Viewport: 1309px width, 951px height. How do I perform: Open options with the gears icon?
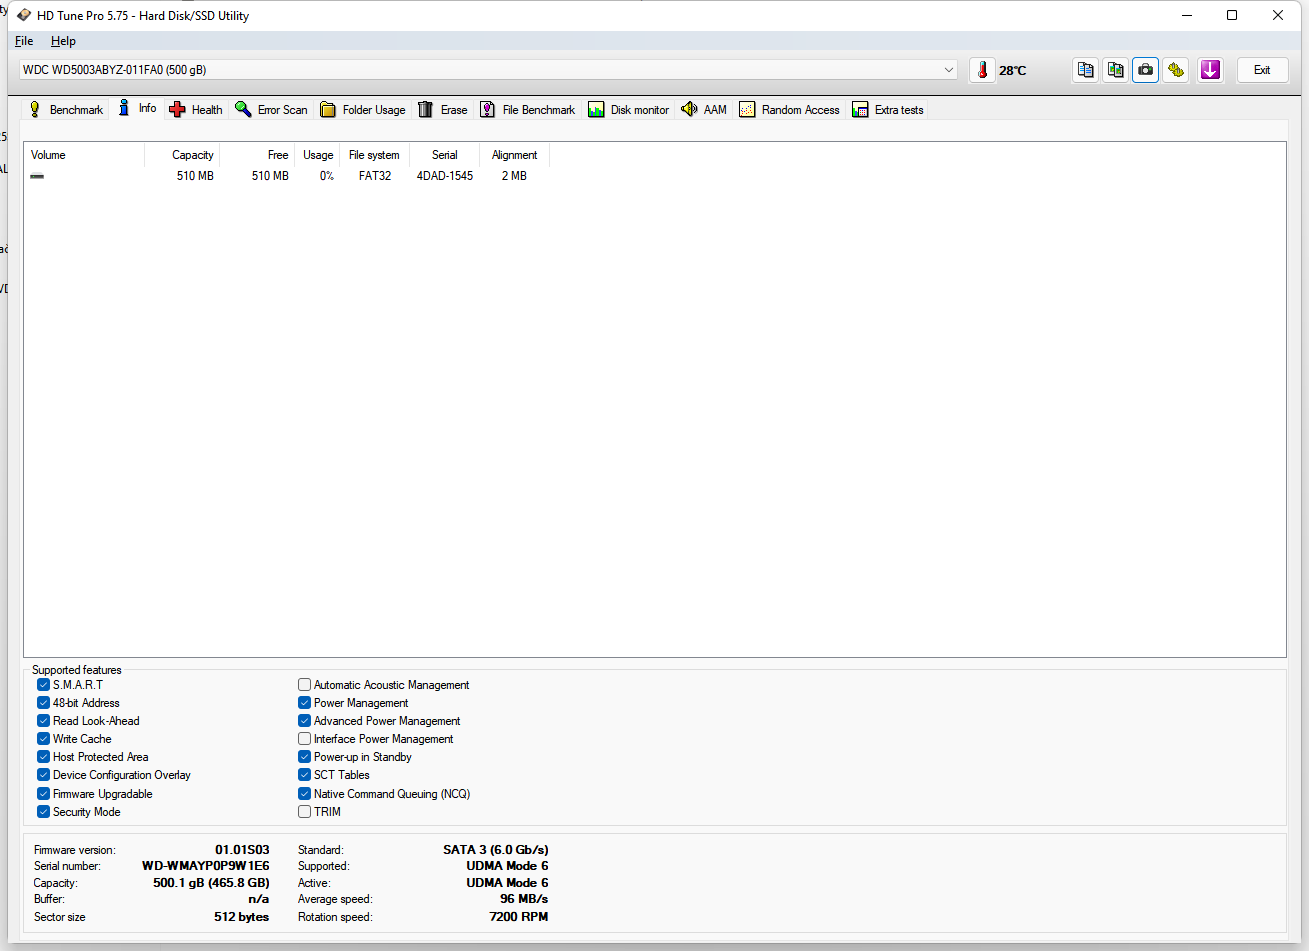point(1176,70)
